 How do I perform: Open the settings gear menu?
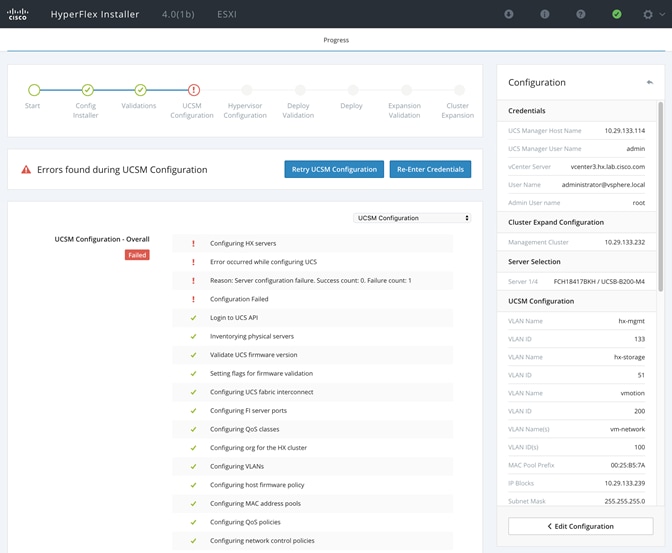pyautogui.click(x=648, y=14)
